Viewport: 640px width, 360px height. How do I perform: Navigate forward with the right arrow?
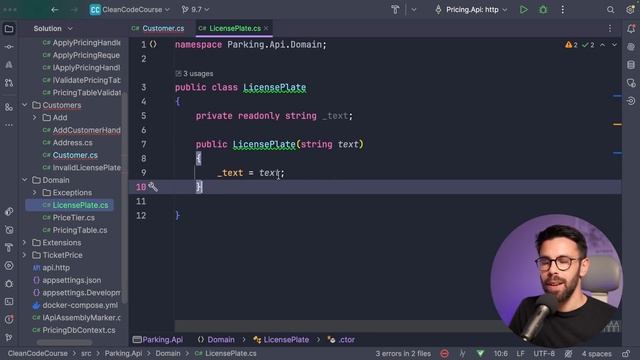pos(74,9)
